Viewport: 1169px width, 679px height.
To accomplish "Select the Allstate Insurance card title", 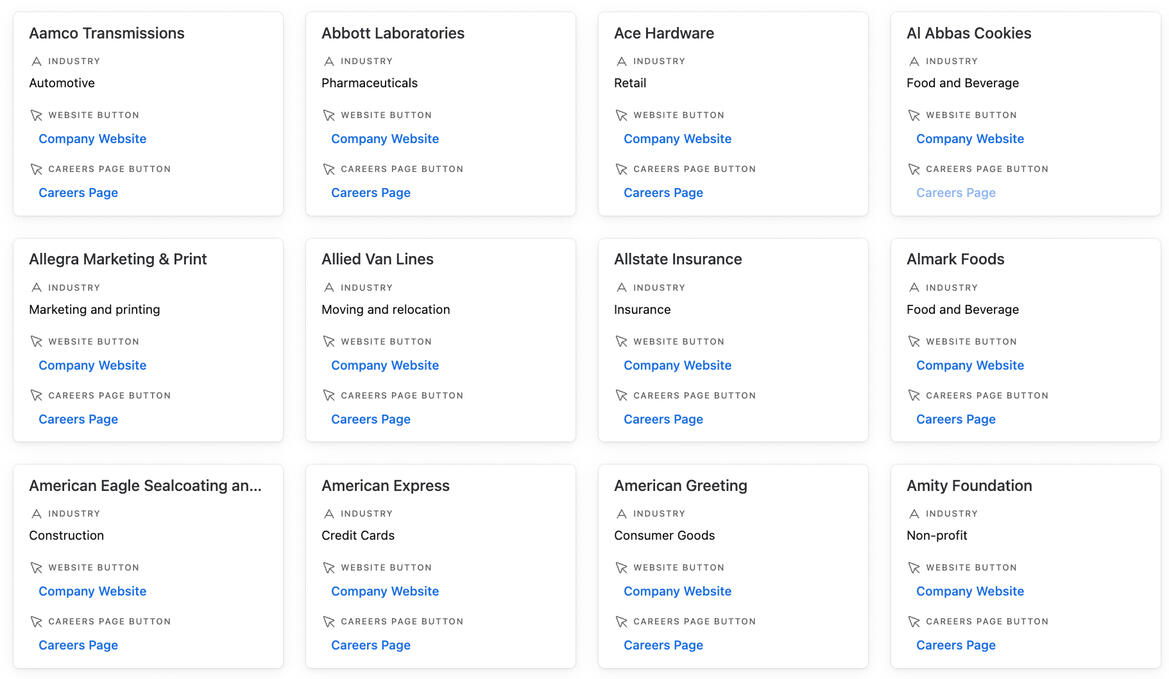I will click(677, 259).
